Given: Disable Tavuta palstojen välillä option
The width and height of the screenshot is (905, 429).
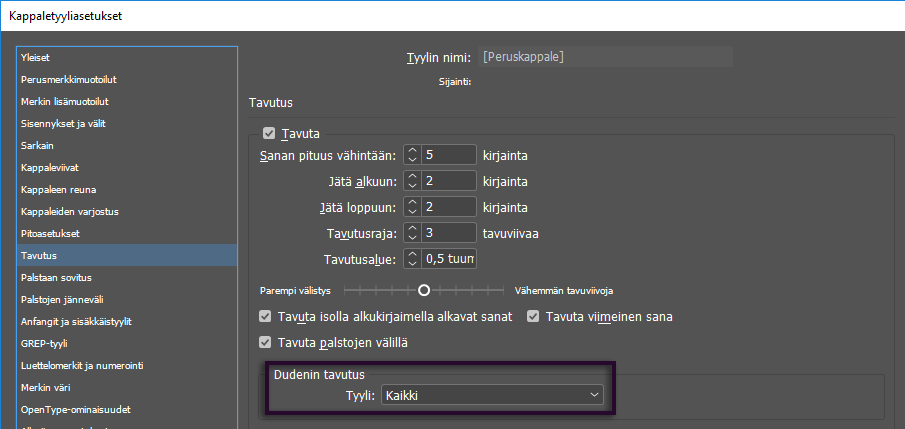Looking at the screenshot, I should click(x=265, y=343).
